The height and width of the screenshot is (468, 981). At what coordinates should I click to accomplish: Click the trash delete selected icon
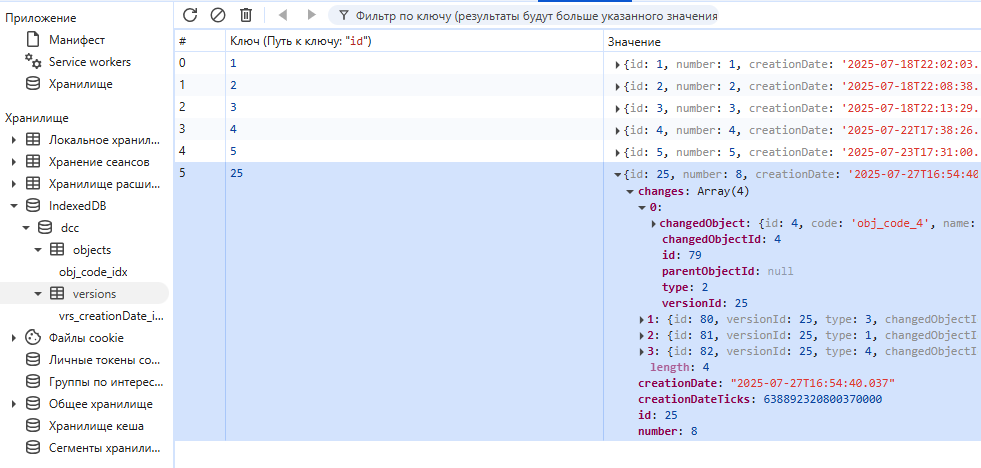coord(247,15)
